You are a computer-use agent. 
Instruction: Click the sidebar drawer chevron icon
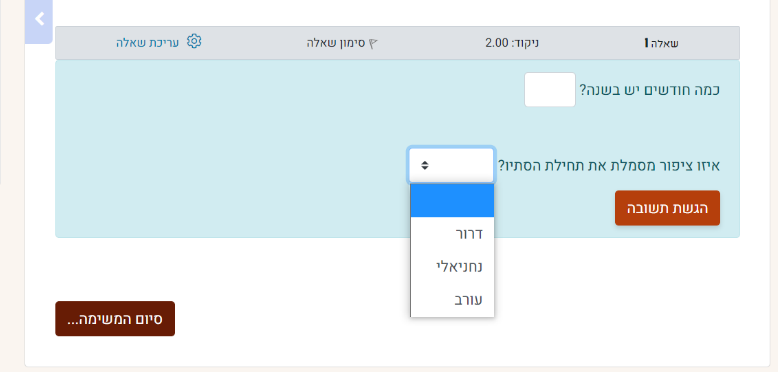click(39, 20)
